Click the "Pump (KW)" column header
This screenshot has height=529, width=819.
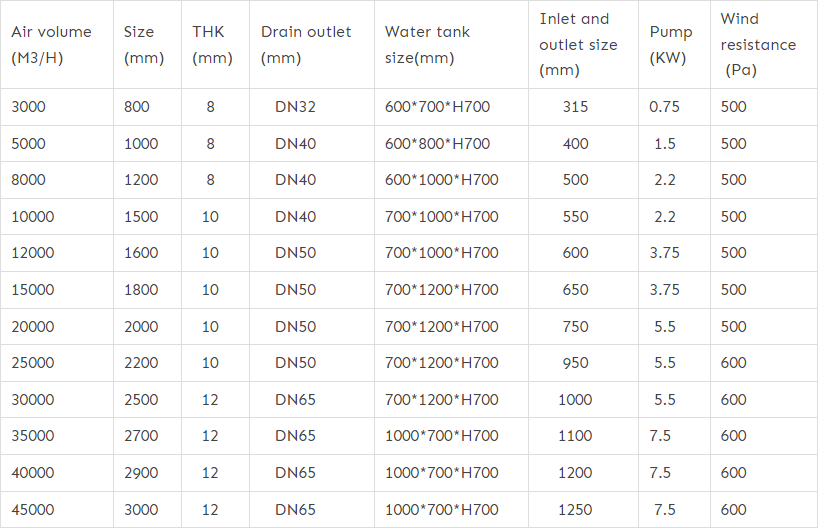pos(670,45)
